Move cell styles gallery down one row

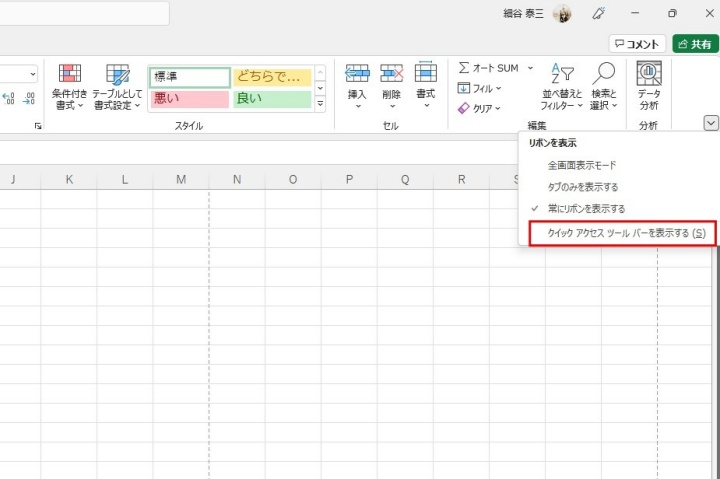[320, 88]
